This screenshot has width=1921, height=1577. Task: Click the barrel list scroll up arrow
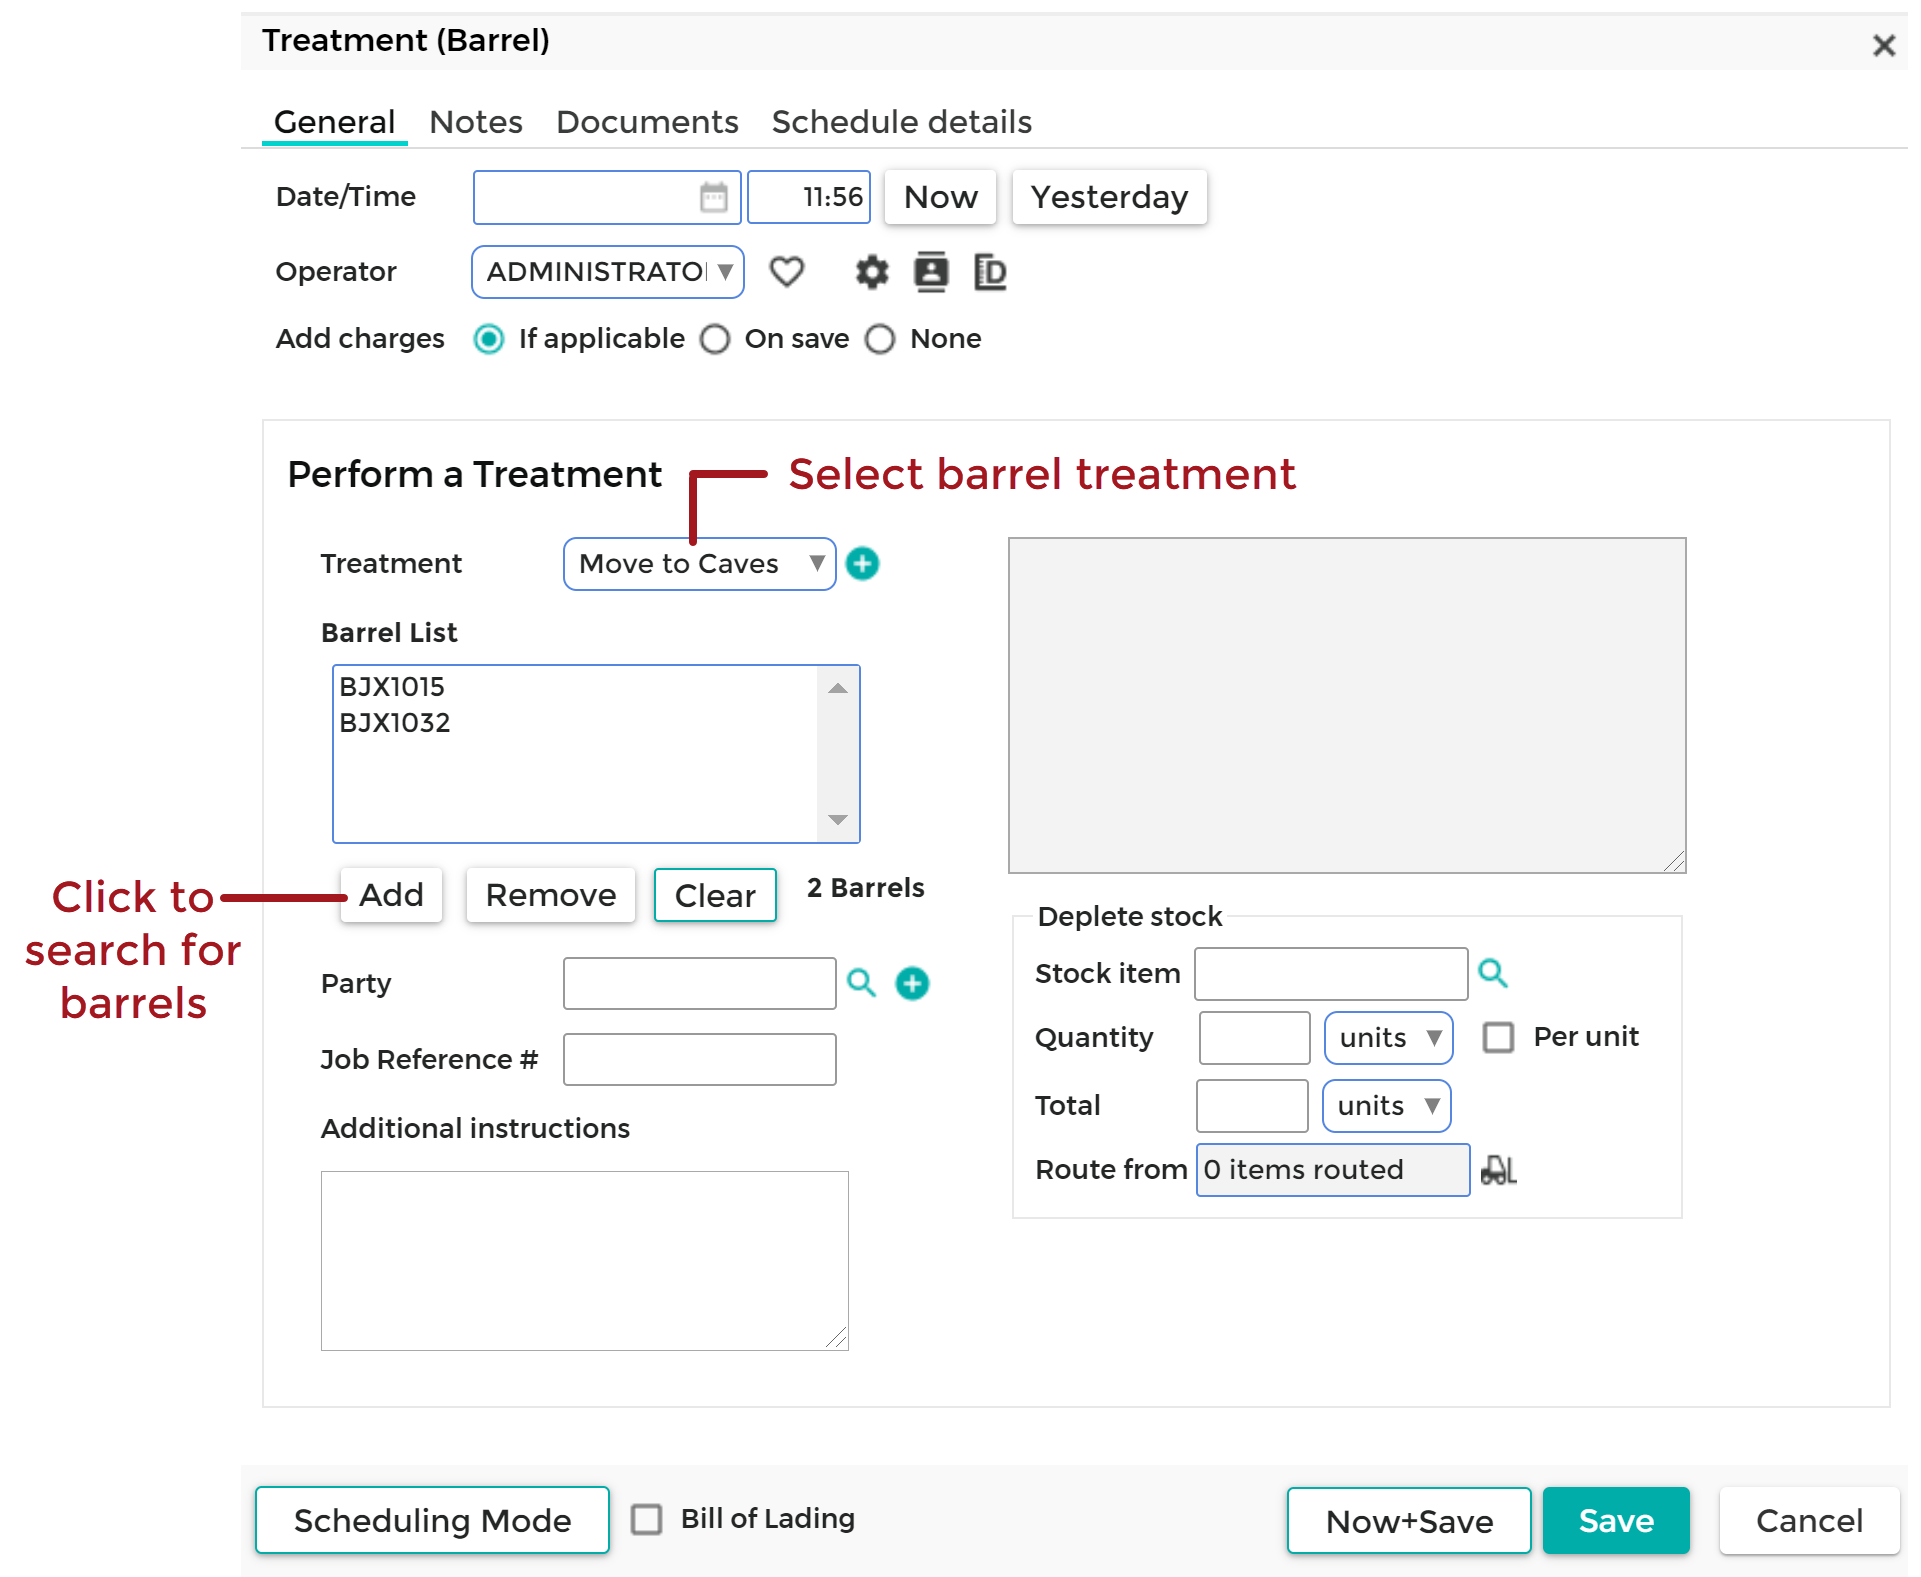coord(838,688)
